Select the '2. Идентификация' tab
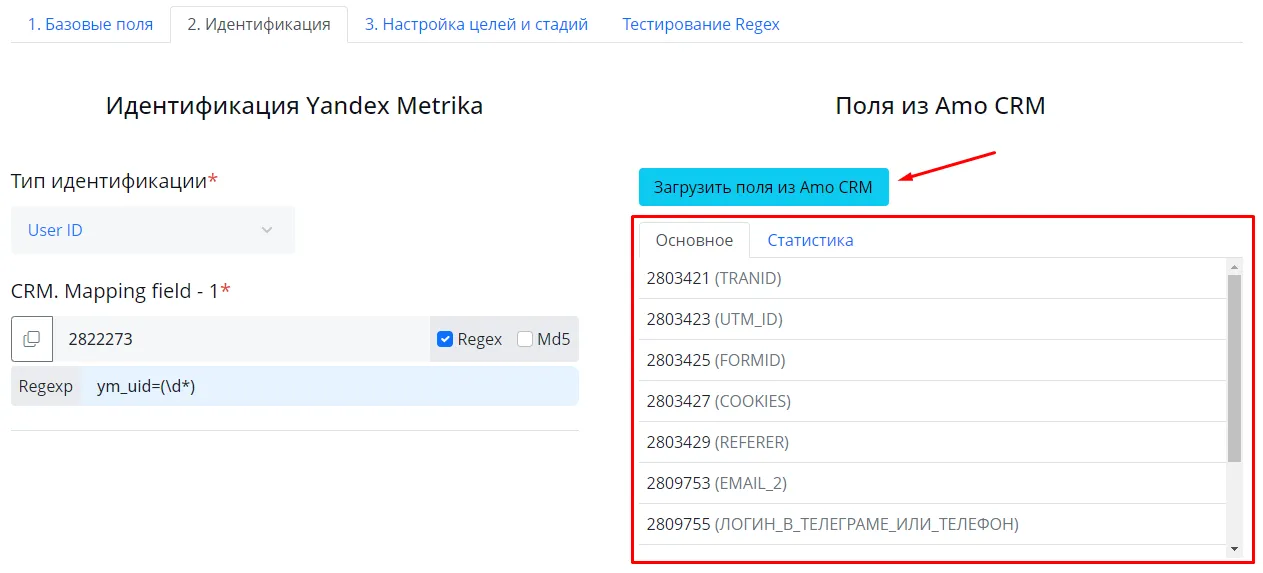This screenshot has width=1263, height=573. [x=259, y=24]
